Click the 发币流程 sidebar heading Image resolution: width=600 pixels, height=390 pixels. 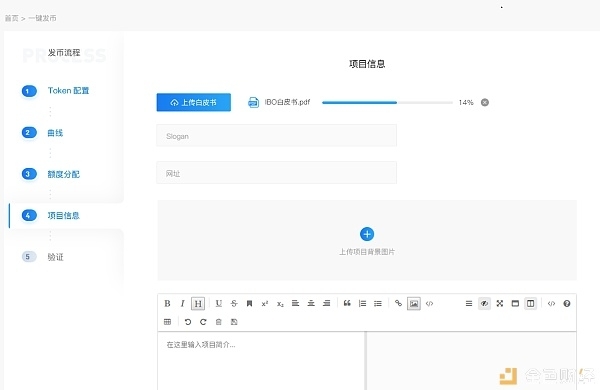click(x=64, y=53)
